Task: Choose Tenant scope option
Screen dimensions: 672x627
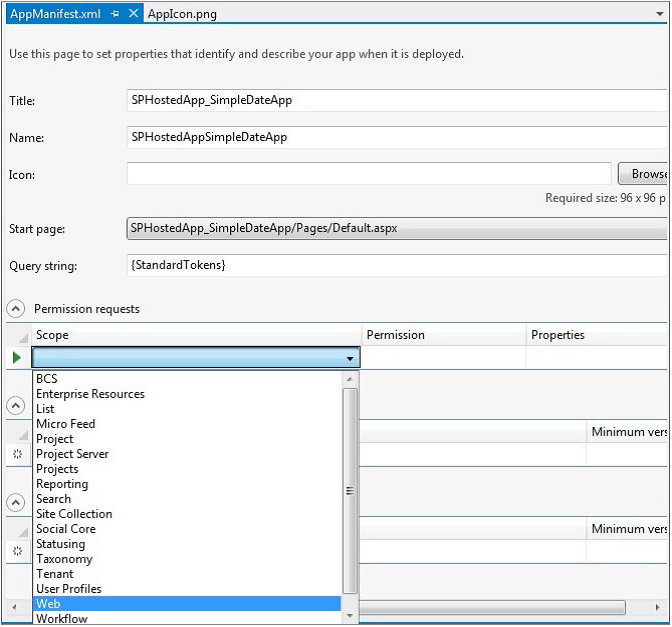Action: pos(187,574)
